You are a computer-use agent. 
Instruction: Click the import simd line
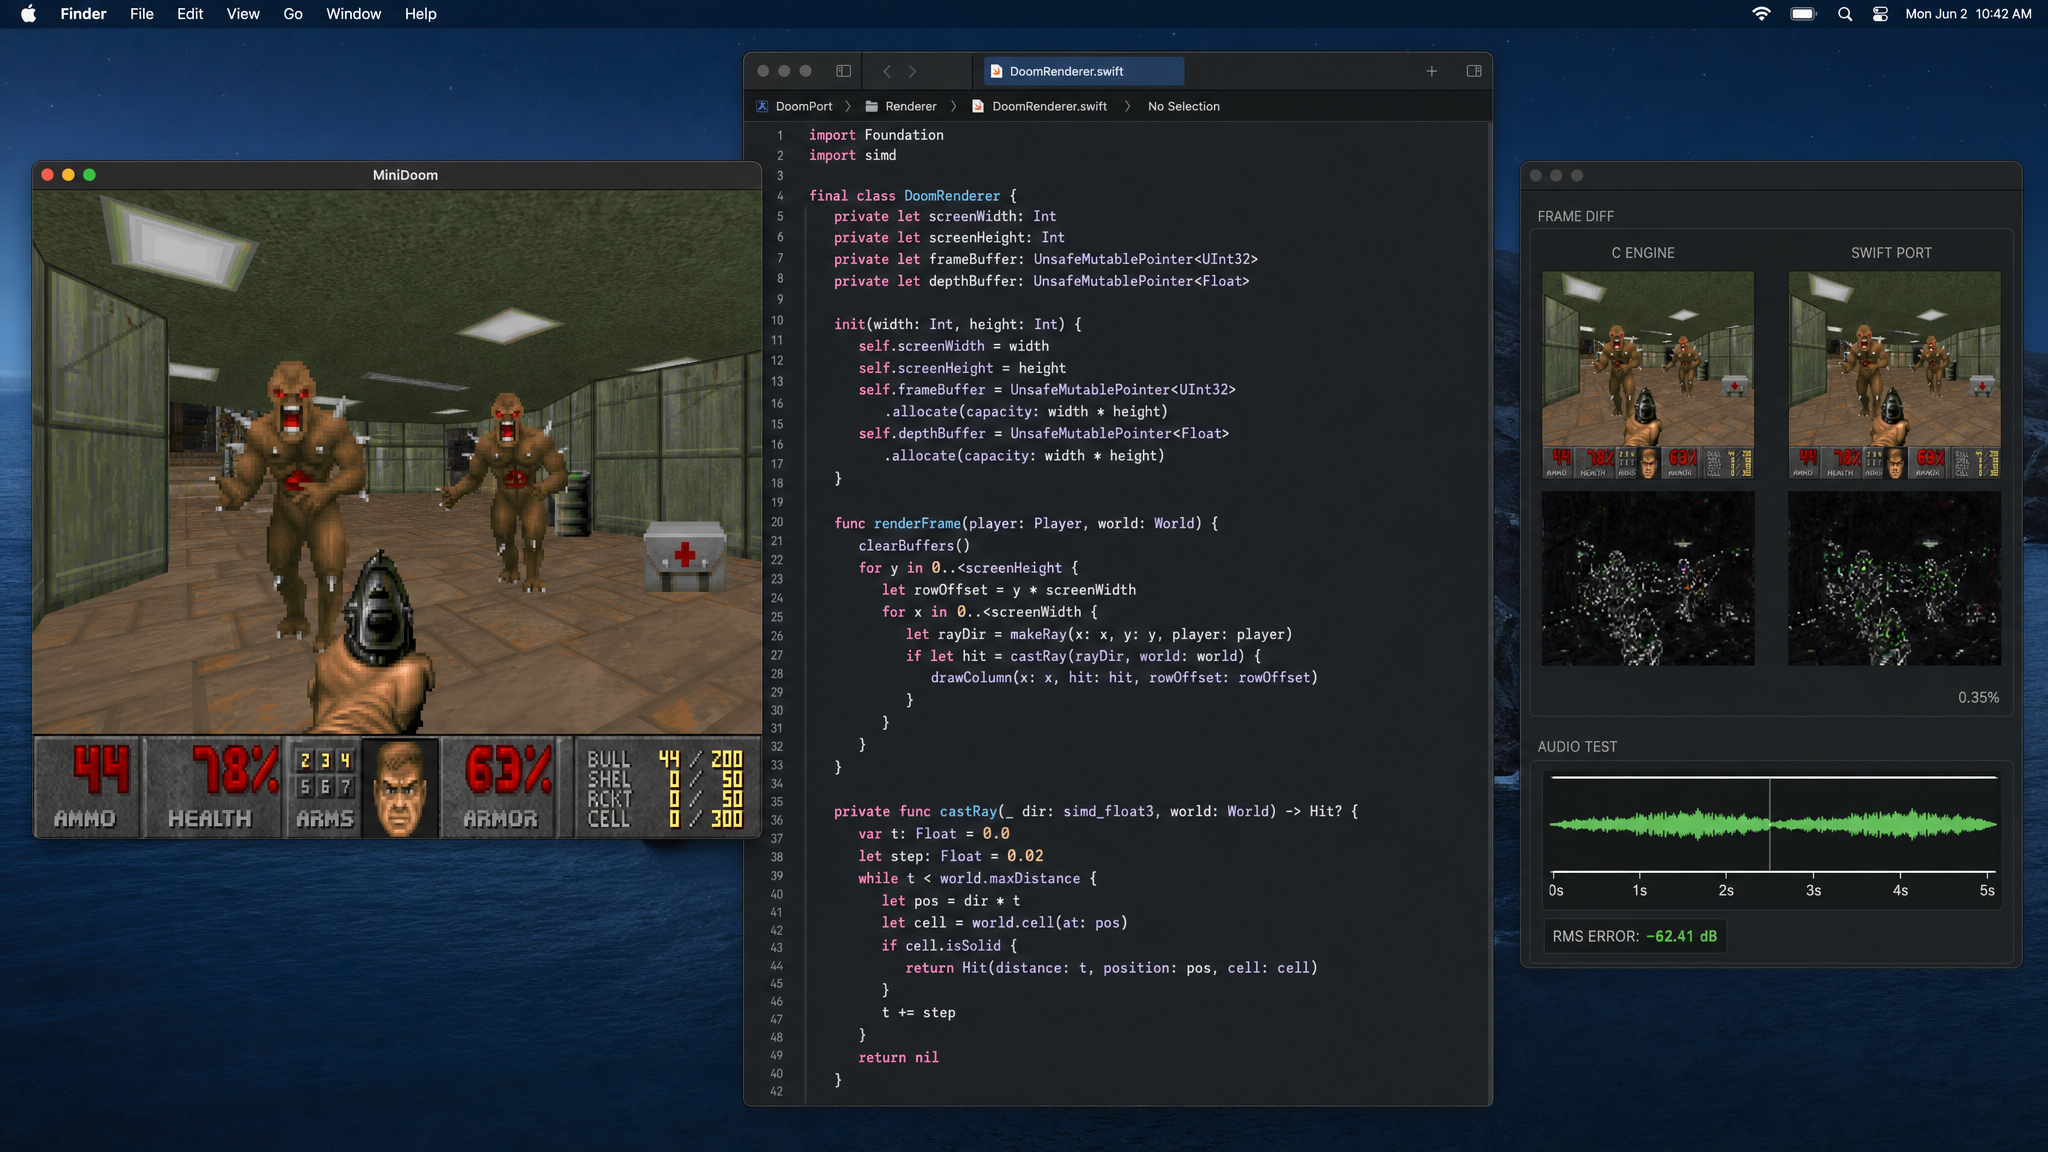click(852, 155)
